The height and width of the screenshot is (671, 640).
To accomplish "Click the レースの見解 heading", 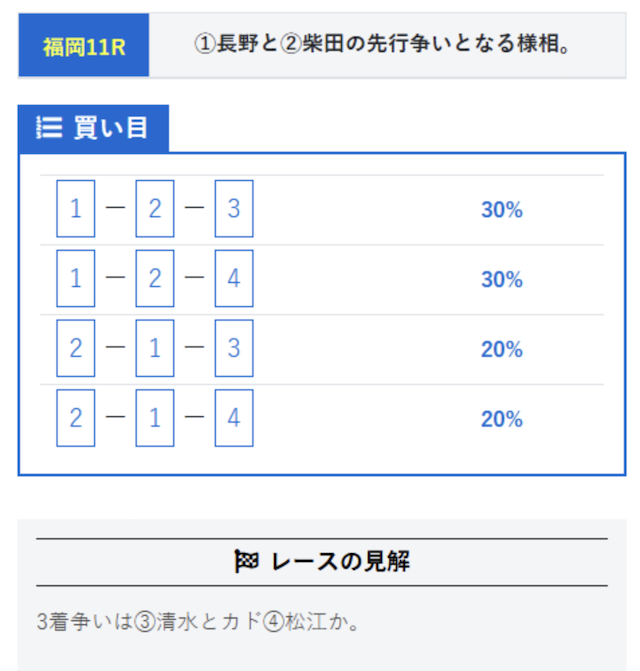I will 322,561.
